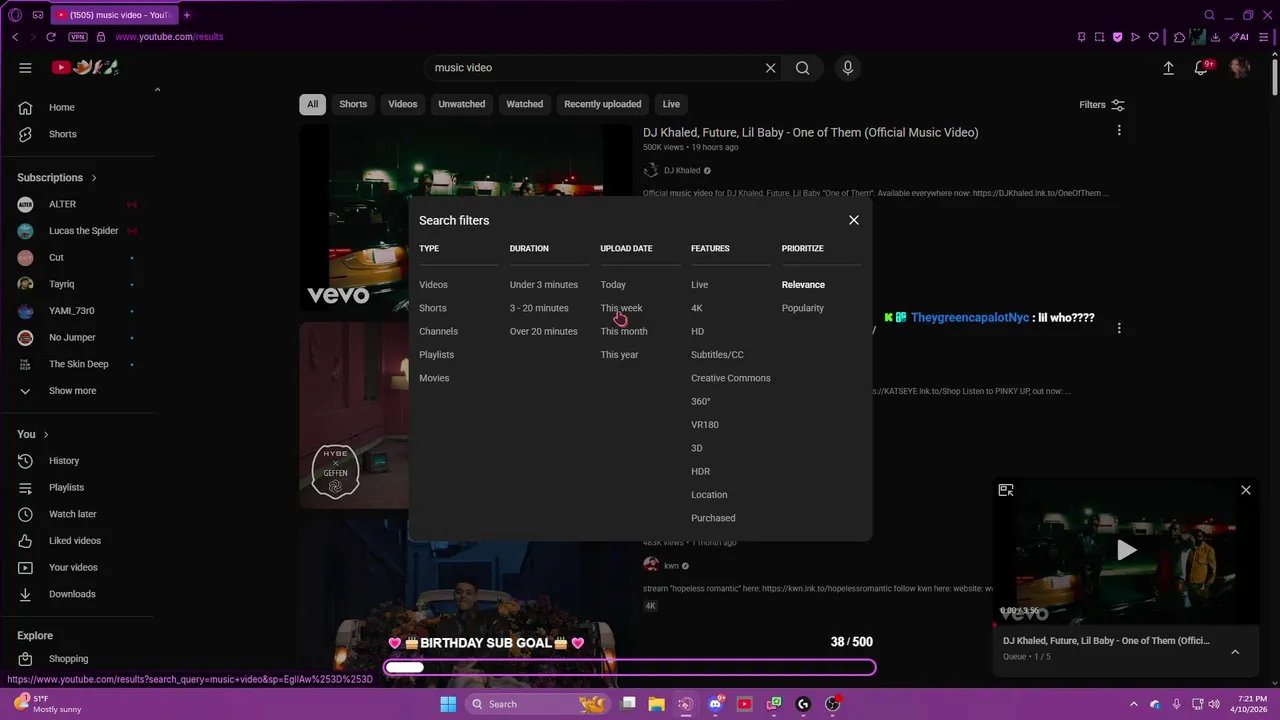Open Discord from the taskbar
Screen dimensions: 1280x720
click(715, 704)
